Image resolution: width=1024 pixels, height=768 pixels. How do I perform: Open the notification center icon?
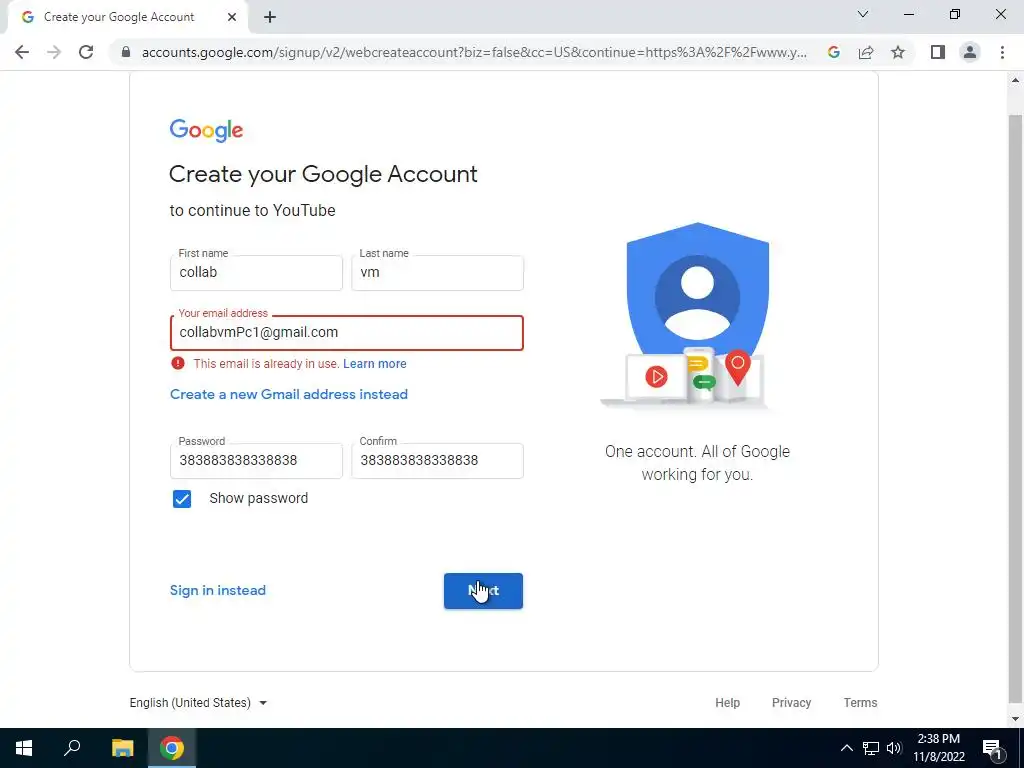(992, 748)
